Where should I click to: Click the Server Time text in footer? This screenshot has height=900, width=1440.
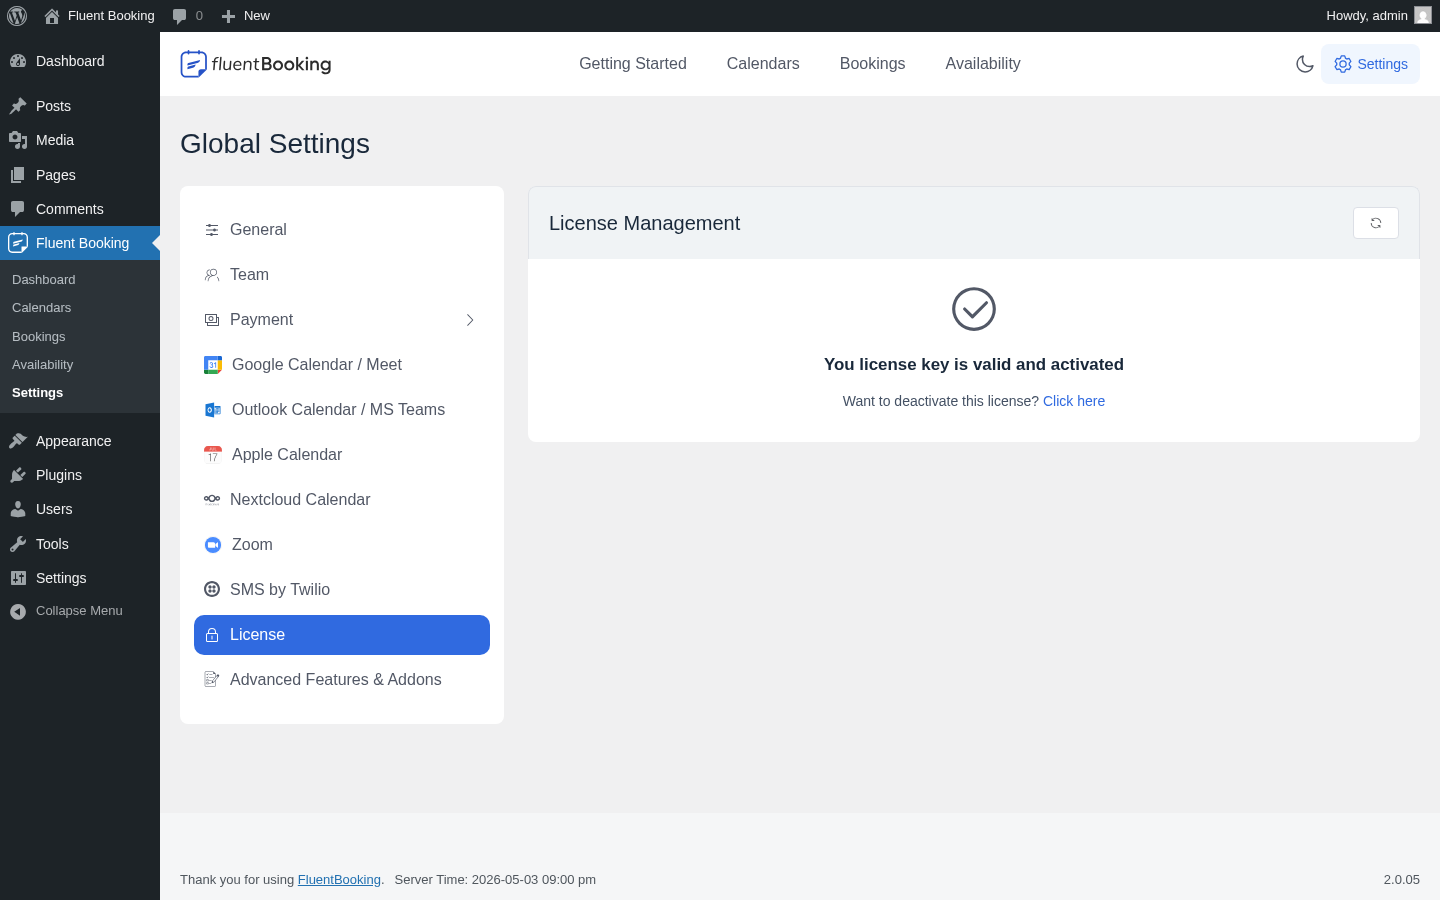click(495, 880)
